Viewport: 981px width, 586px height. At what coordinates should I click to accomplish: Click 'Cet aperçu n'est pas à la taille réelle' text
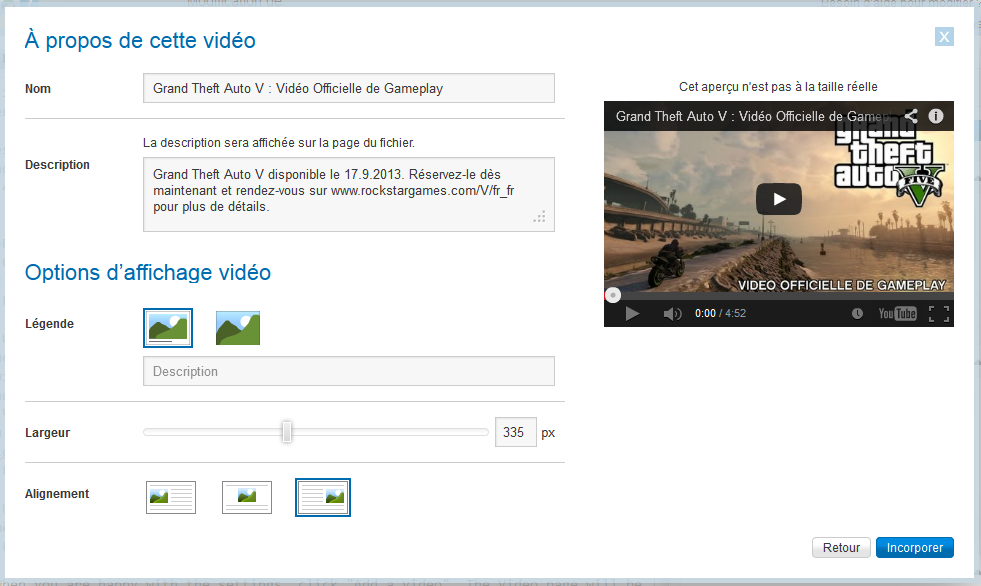coord(778,87)
